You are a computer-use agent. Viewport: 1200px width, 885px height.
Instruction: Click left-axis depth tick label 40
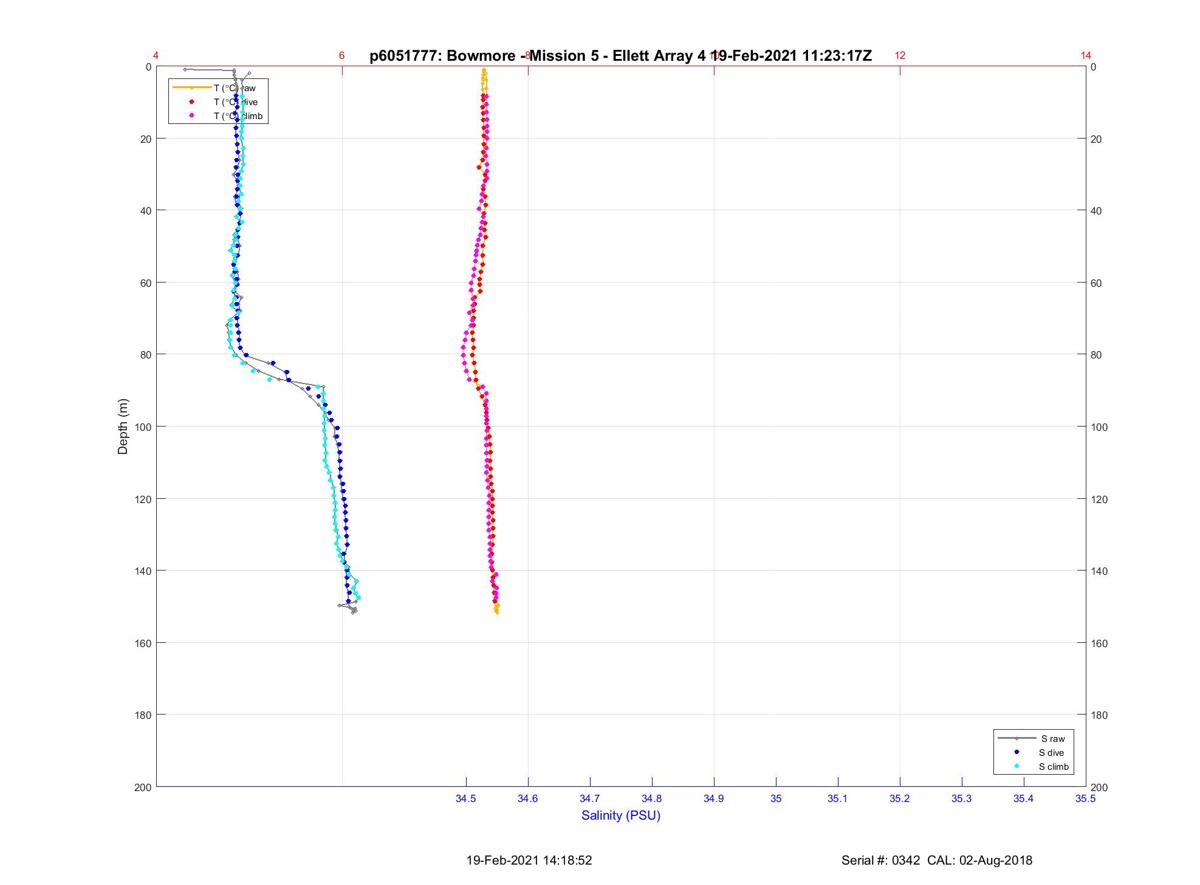tap(144, 211)
